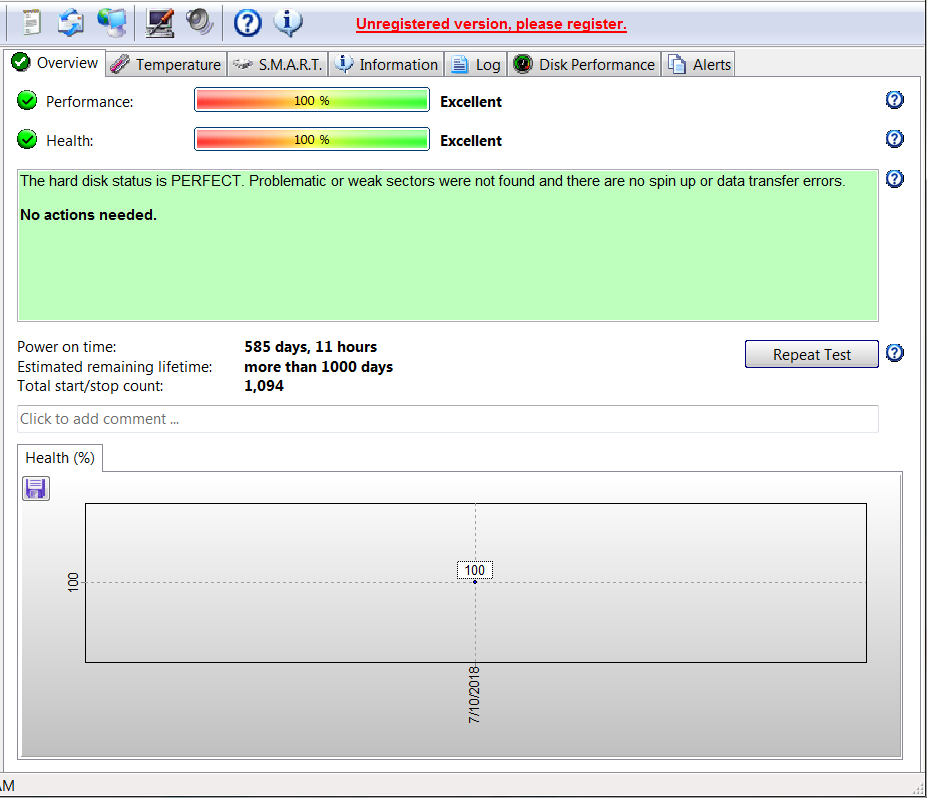Click the Health 100 % progress bar
927x798 pixels.
point(312,140)
